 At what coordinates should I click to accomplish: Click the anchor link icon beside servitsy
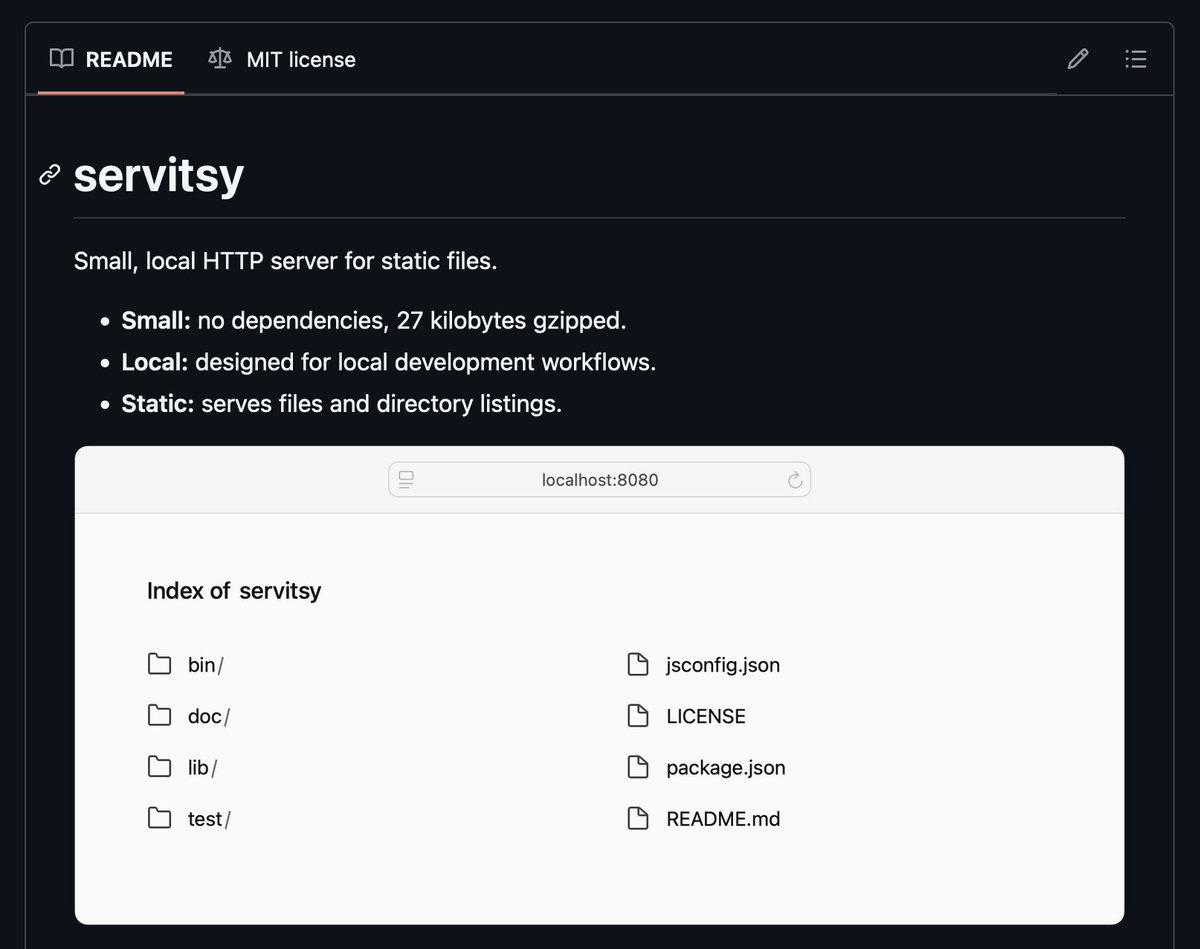tap(49, 176)
